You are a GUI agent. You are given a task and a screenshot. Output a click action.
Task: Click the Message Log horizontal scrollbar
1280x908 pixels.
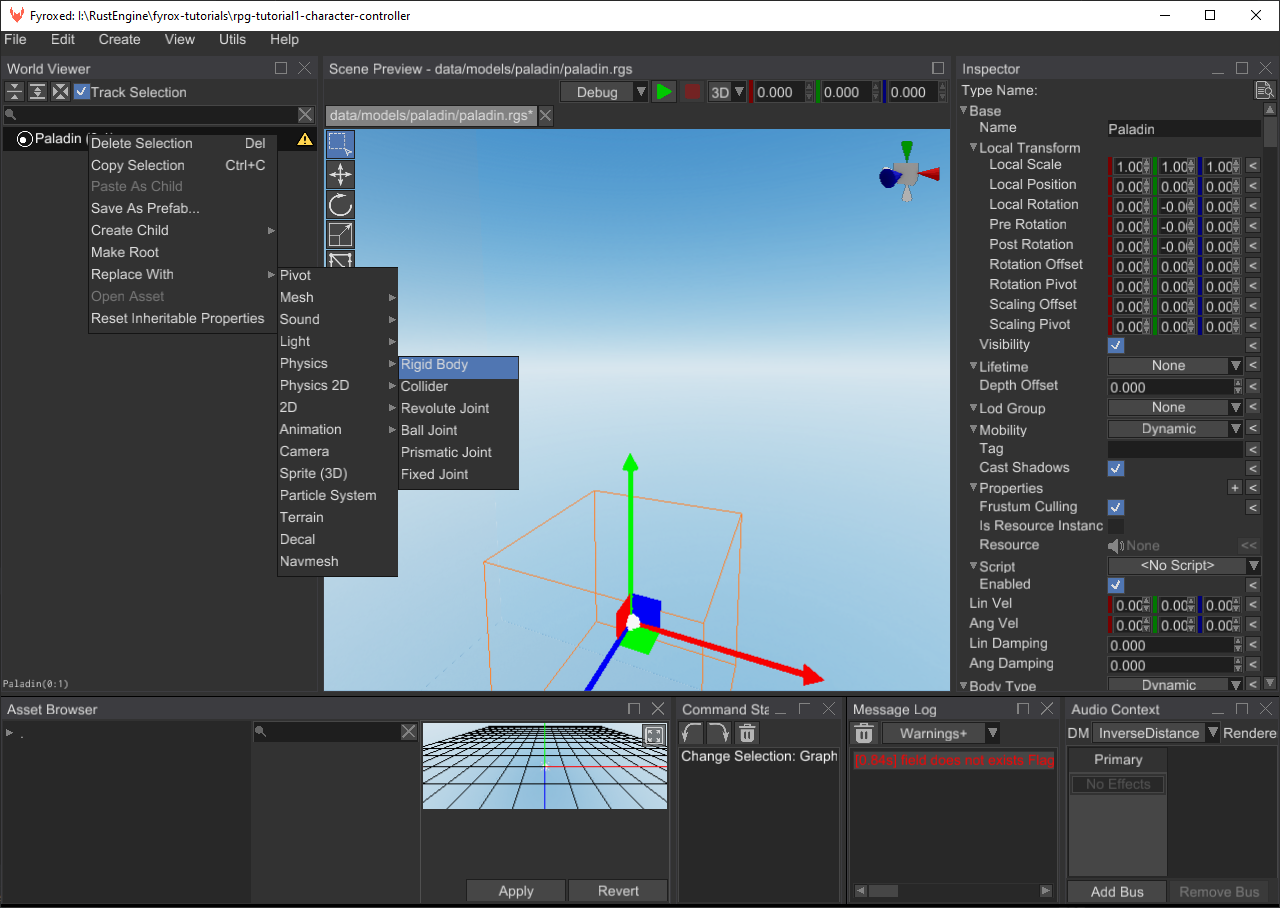[954, 890]
